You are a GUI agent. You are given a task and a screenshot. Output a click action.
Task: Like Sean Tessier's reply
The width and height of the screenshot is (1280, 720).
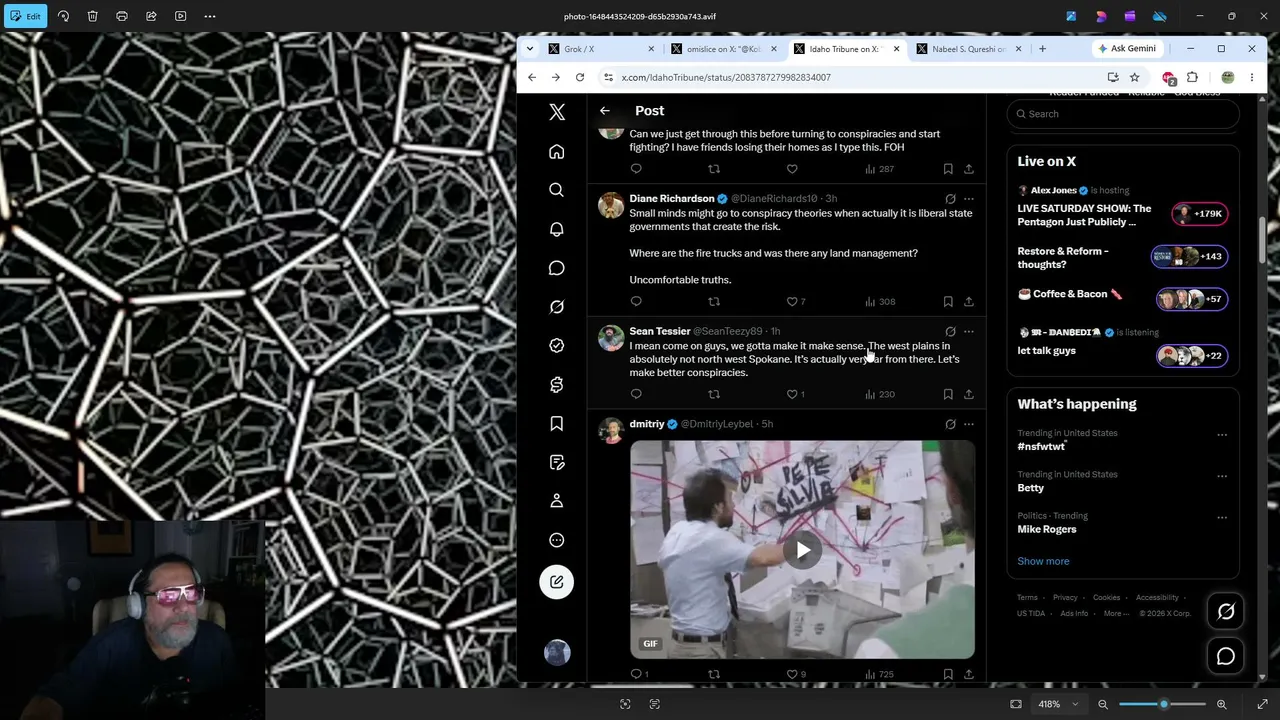(792, 394)
